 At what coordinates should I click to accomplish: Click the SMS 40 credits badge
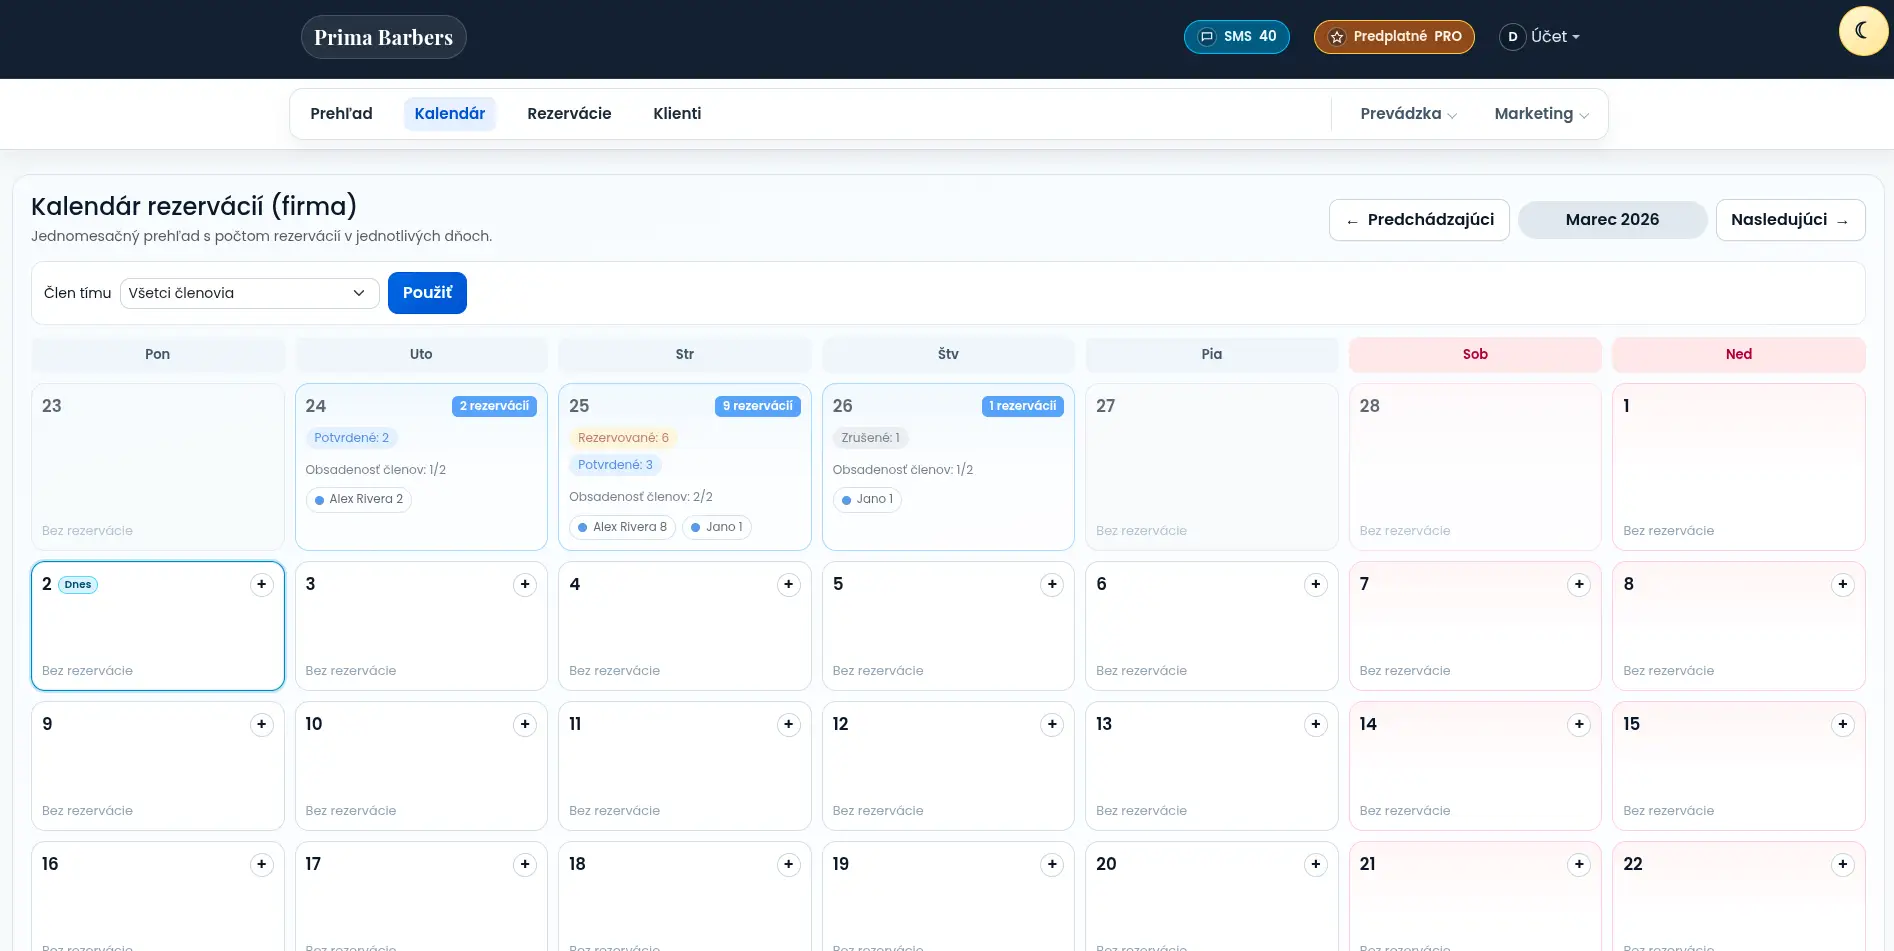(x=1236, y=37)
